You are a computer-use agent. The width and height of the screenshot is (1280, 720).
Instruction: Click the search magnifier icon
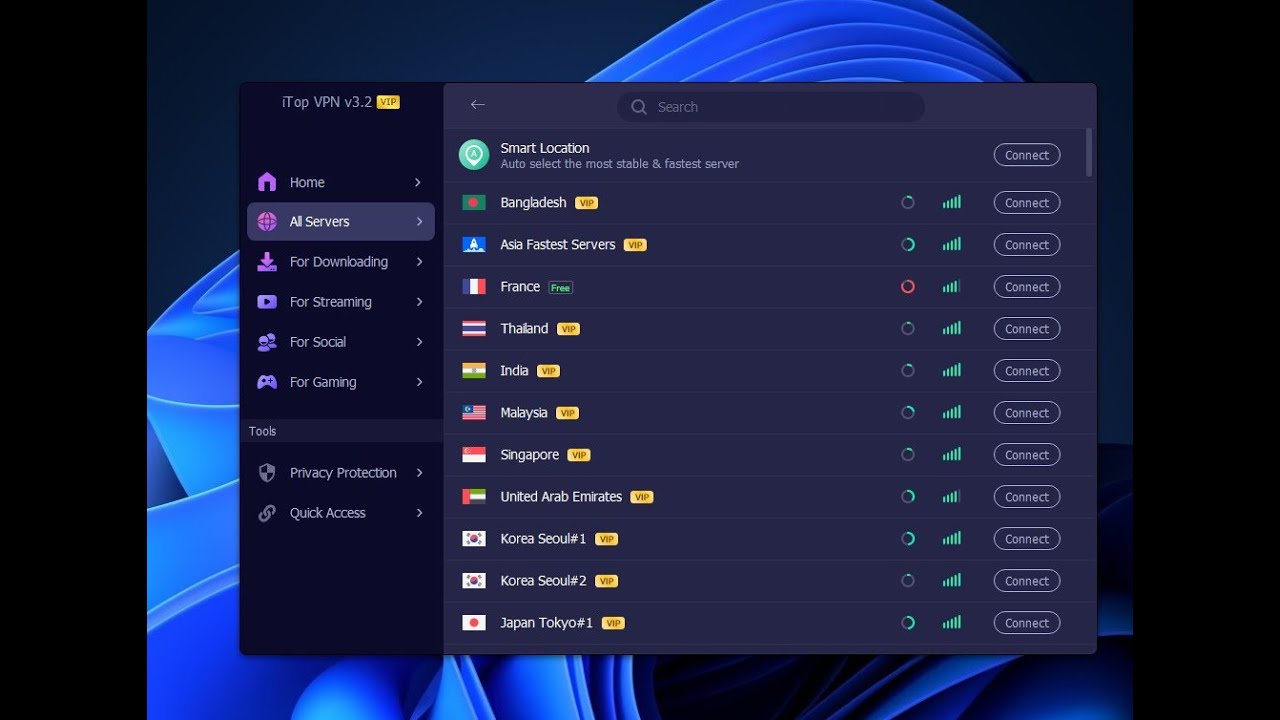pos(639,107)
